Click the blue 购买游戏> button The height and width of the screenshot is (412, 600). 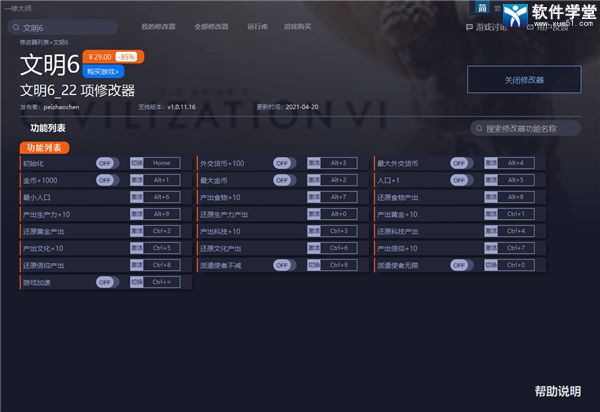[103, 72]
